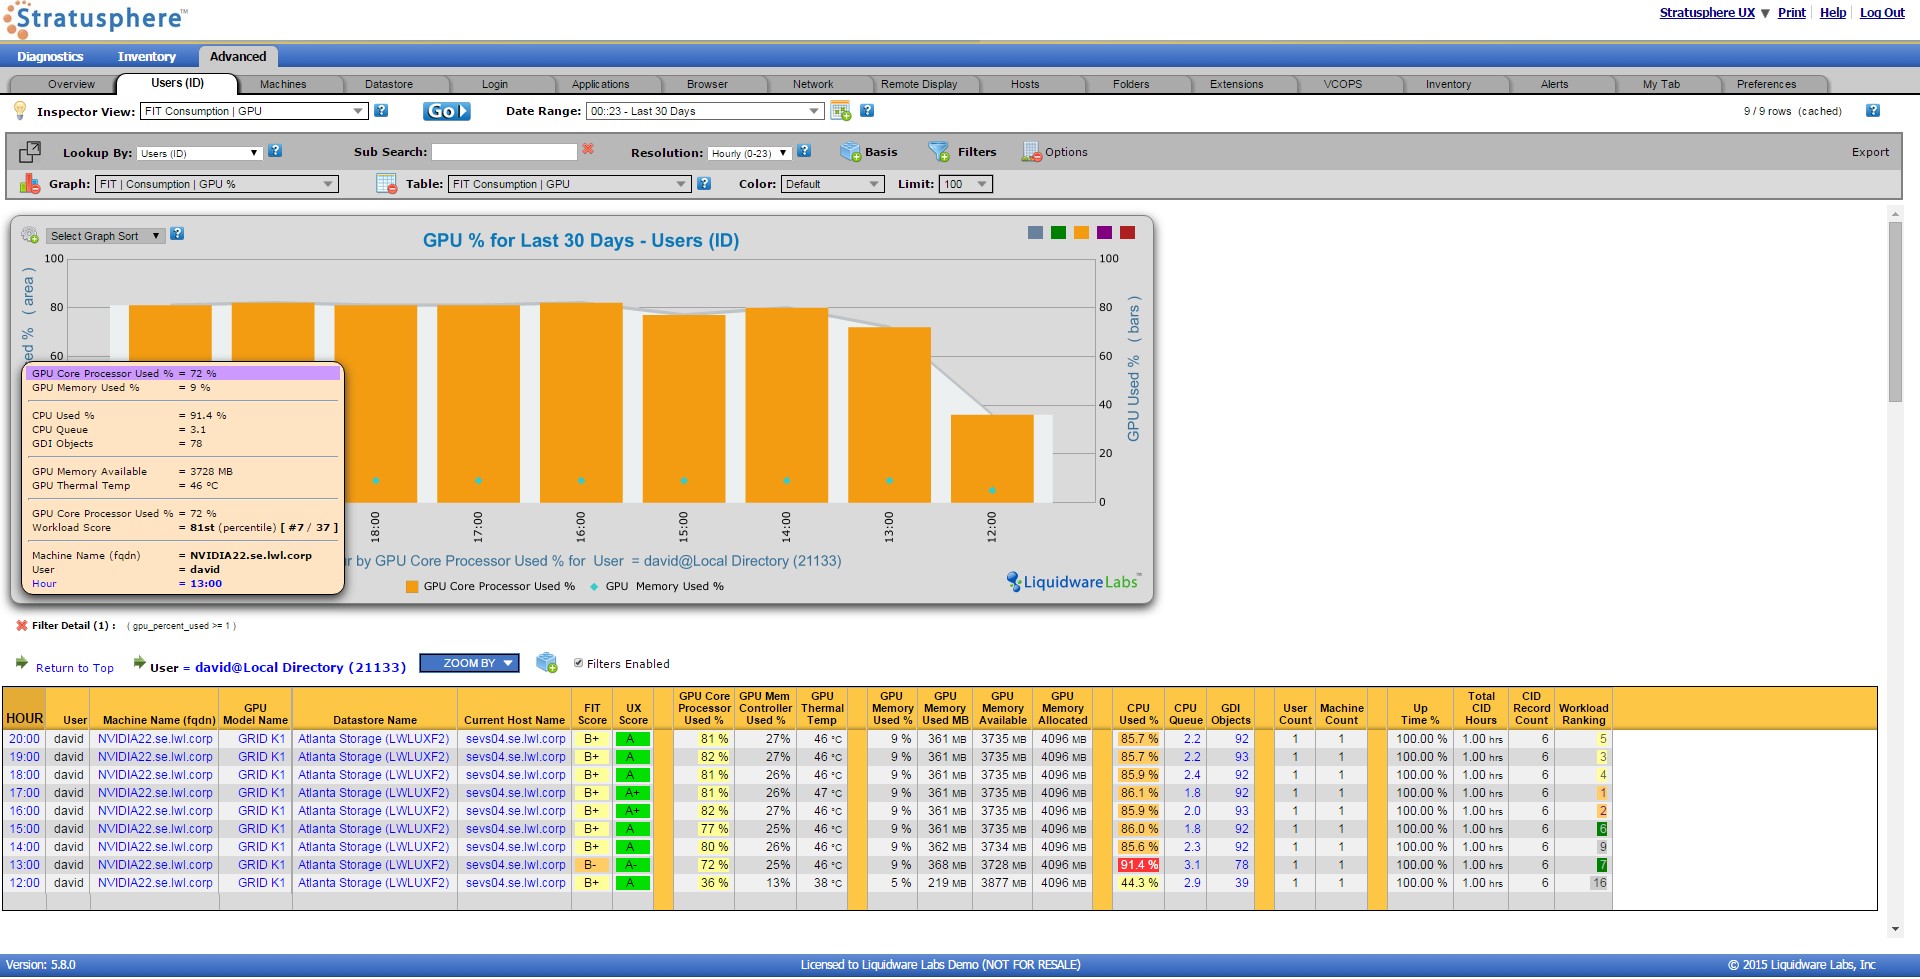Click the Filters funnel icon
Viewport: 1920px width, 979px height.
[939, 152]
